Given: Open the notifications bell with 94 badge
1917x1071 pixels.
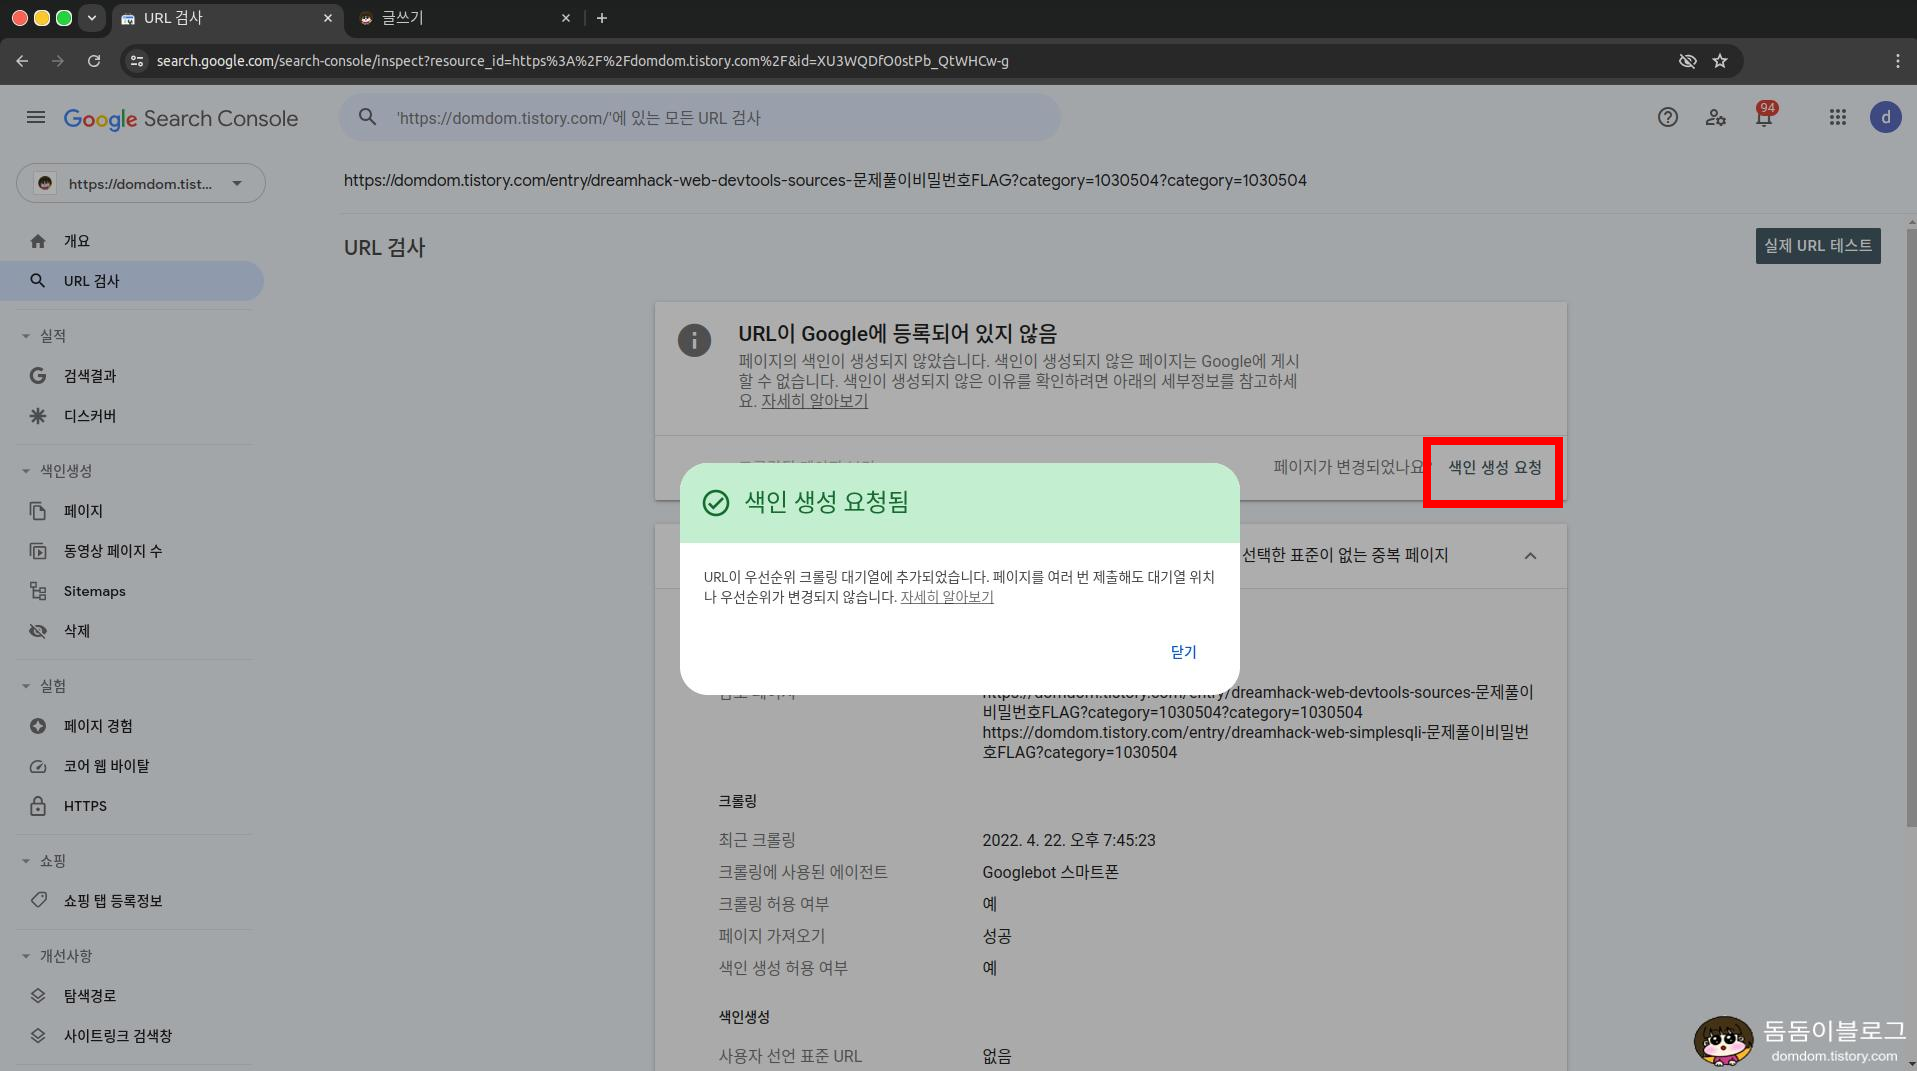Looking at the screenshot, I should tap(1764, 117).
